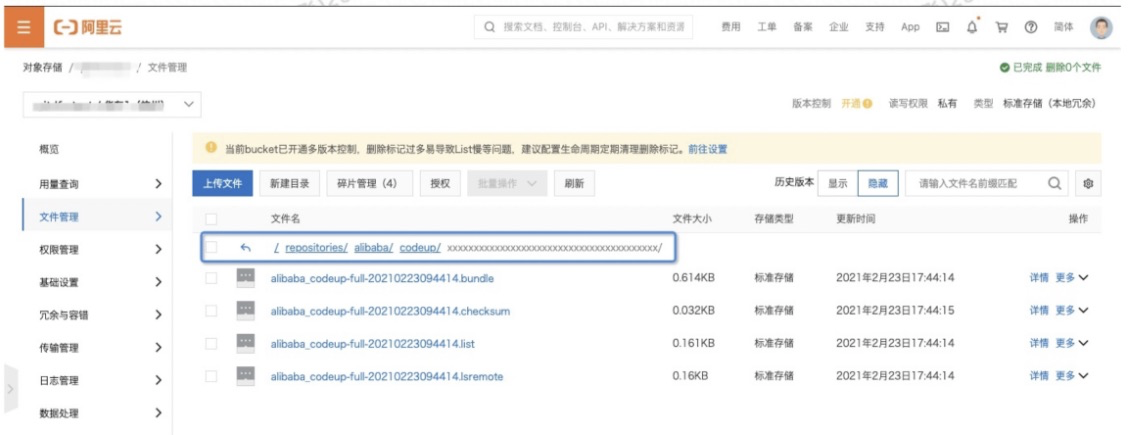Expand 更多 for the .bundle file

pos(1071,278)
